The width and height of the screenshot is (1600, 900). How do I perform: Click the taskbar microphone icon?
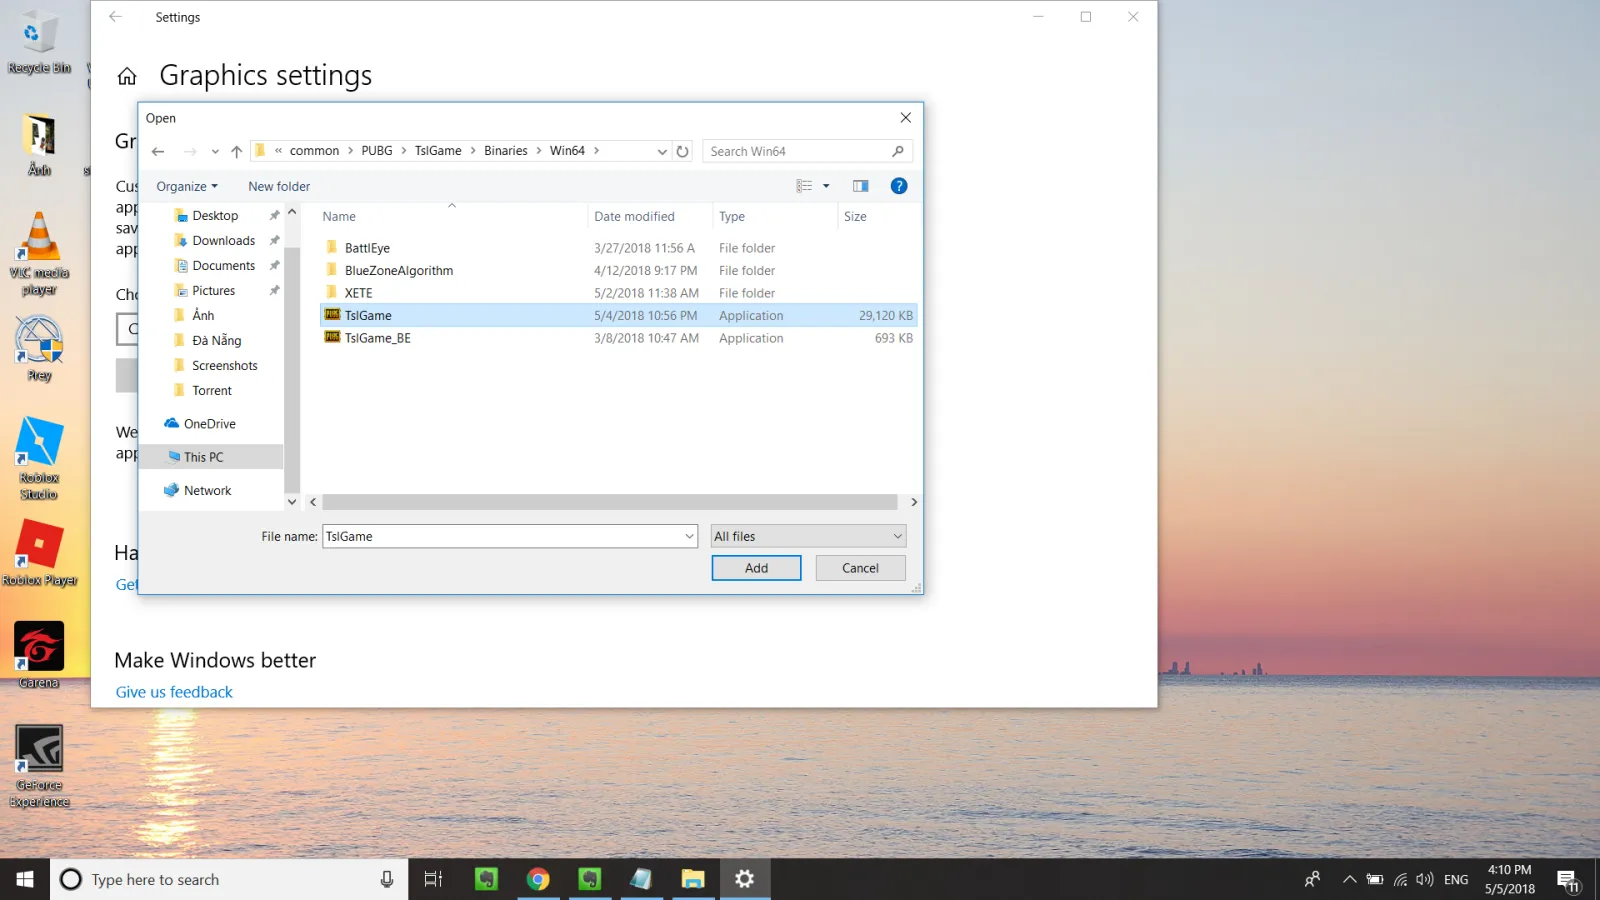click(x=386, y=879)
